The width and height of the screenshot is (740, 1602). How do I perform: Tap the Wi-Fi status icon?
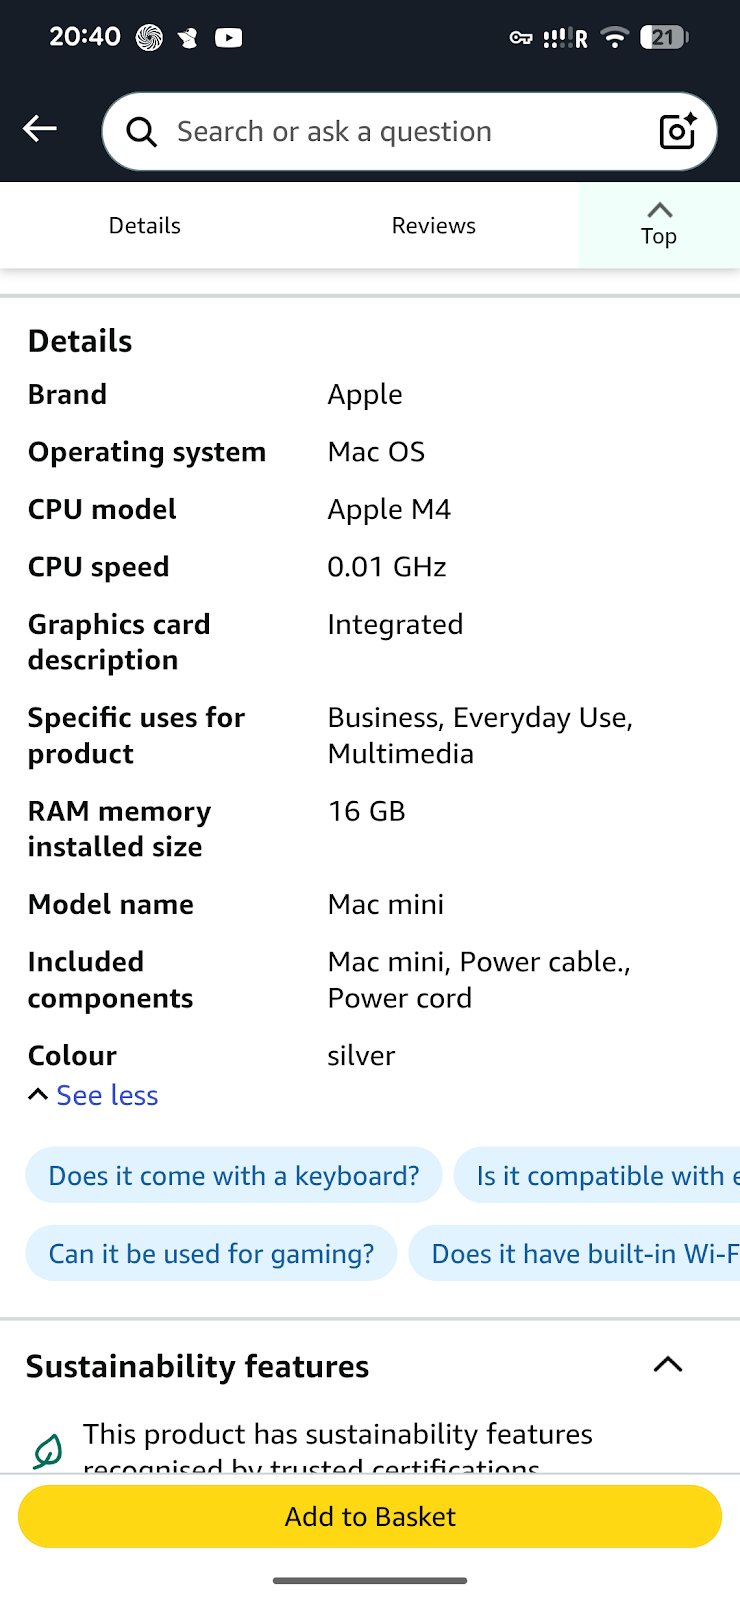coord(614,38)
